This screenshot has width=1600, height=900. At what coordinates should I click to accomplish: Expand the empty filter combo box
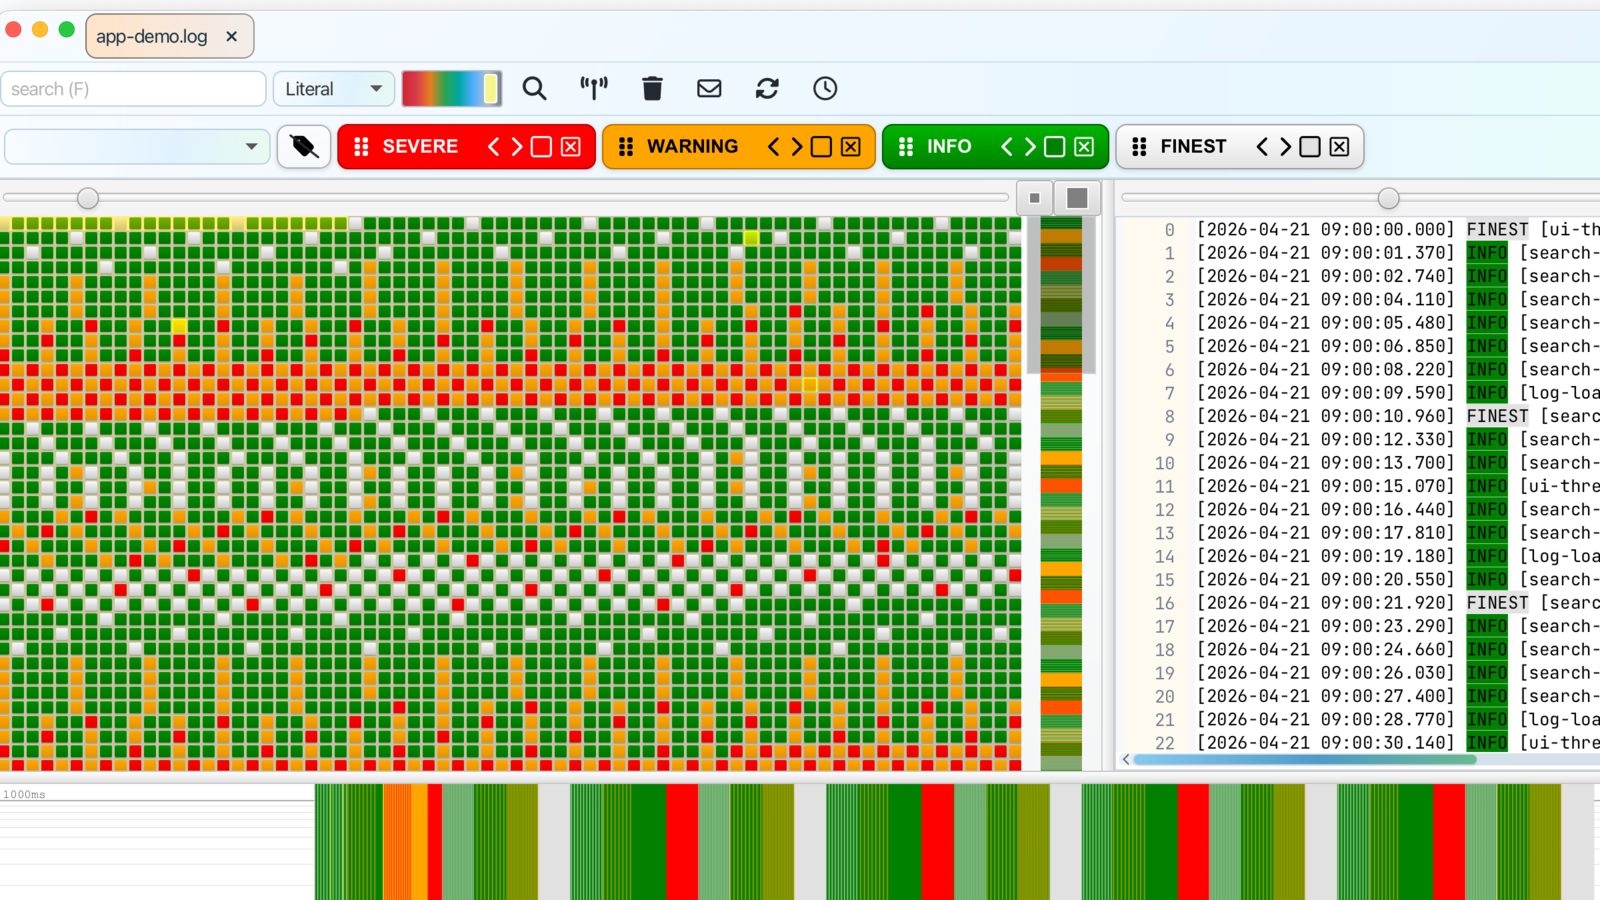click(x=137, y=147)
